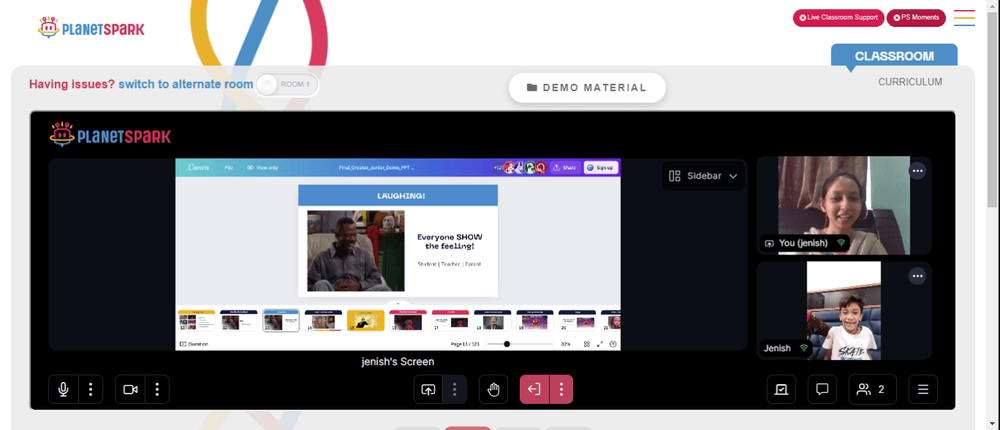Select slide thumbnail number 14
The width and height of the screenshot is (1000, 430).
pyautogui.click(x=323, y=321)
